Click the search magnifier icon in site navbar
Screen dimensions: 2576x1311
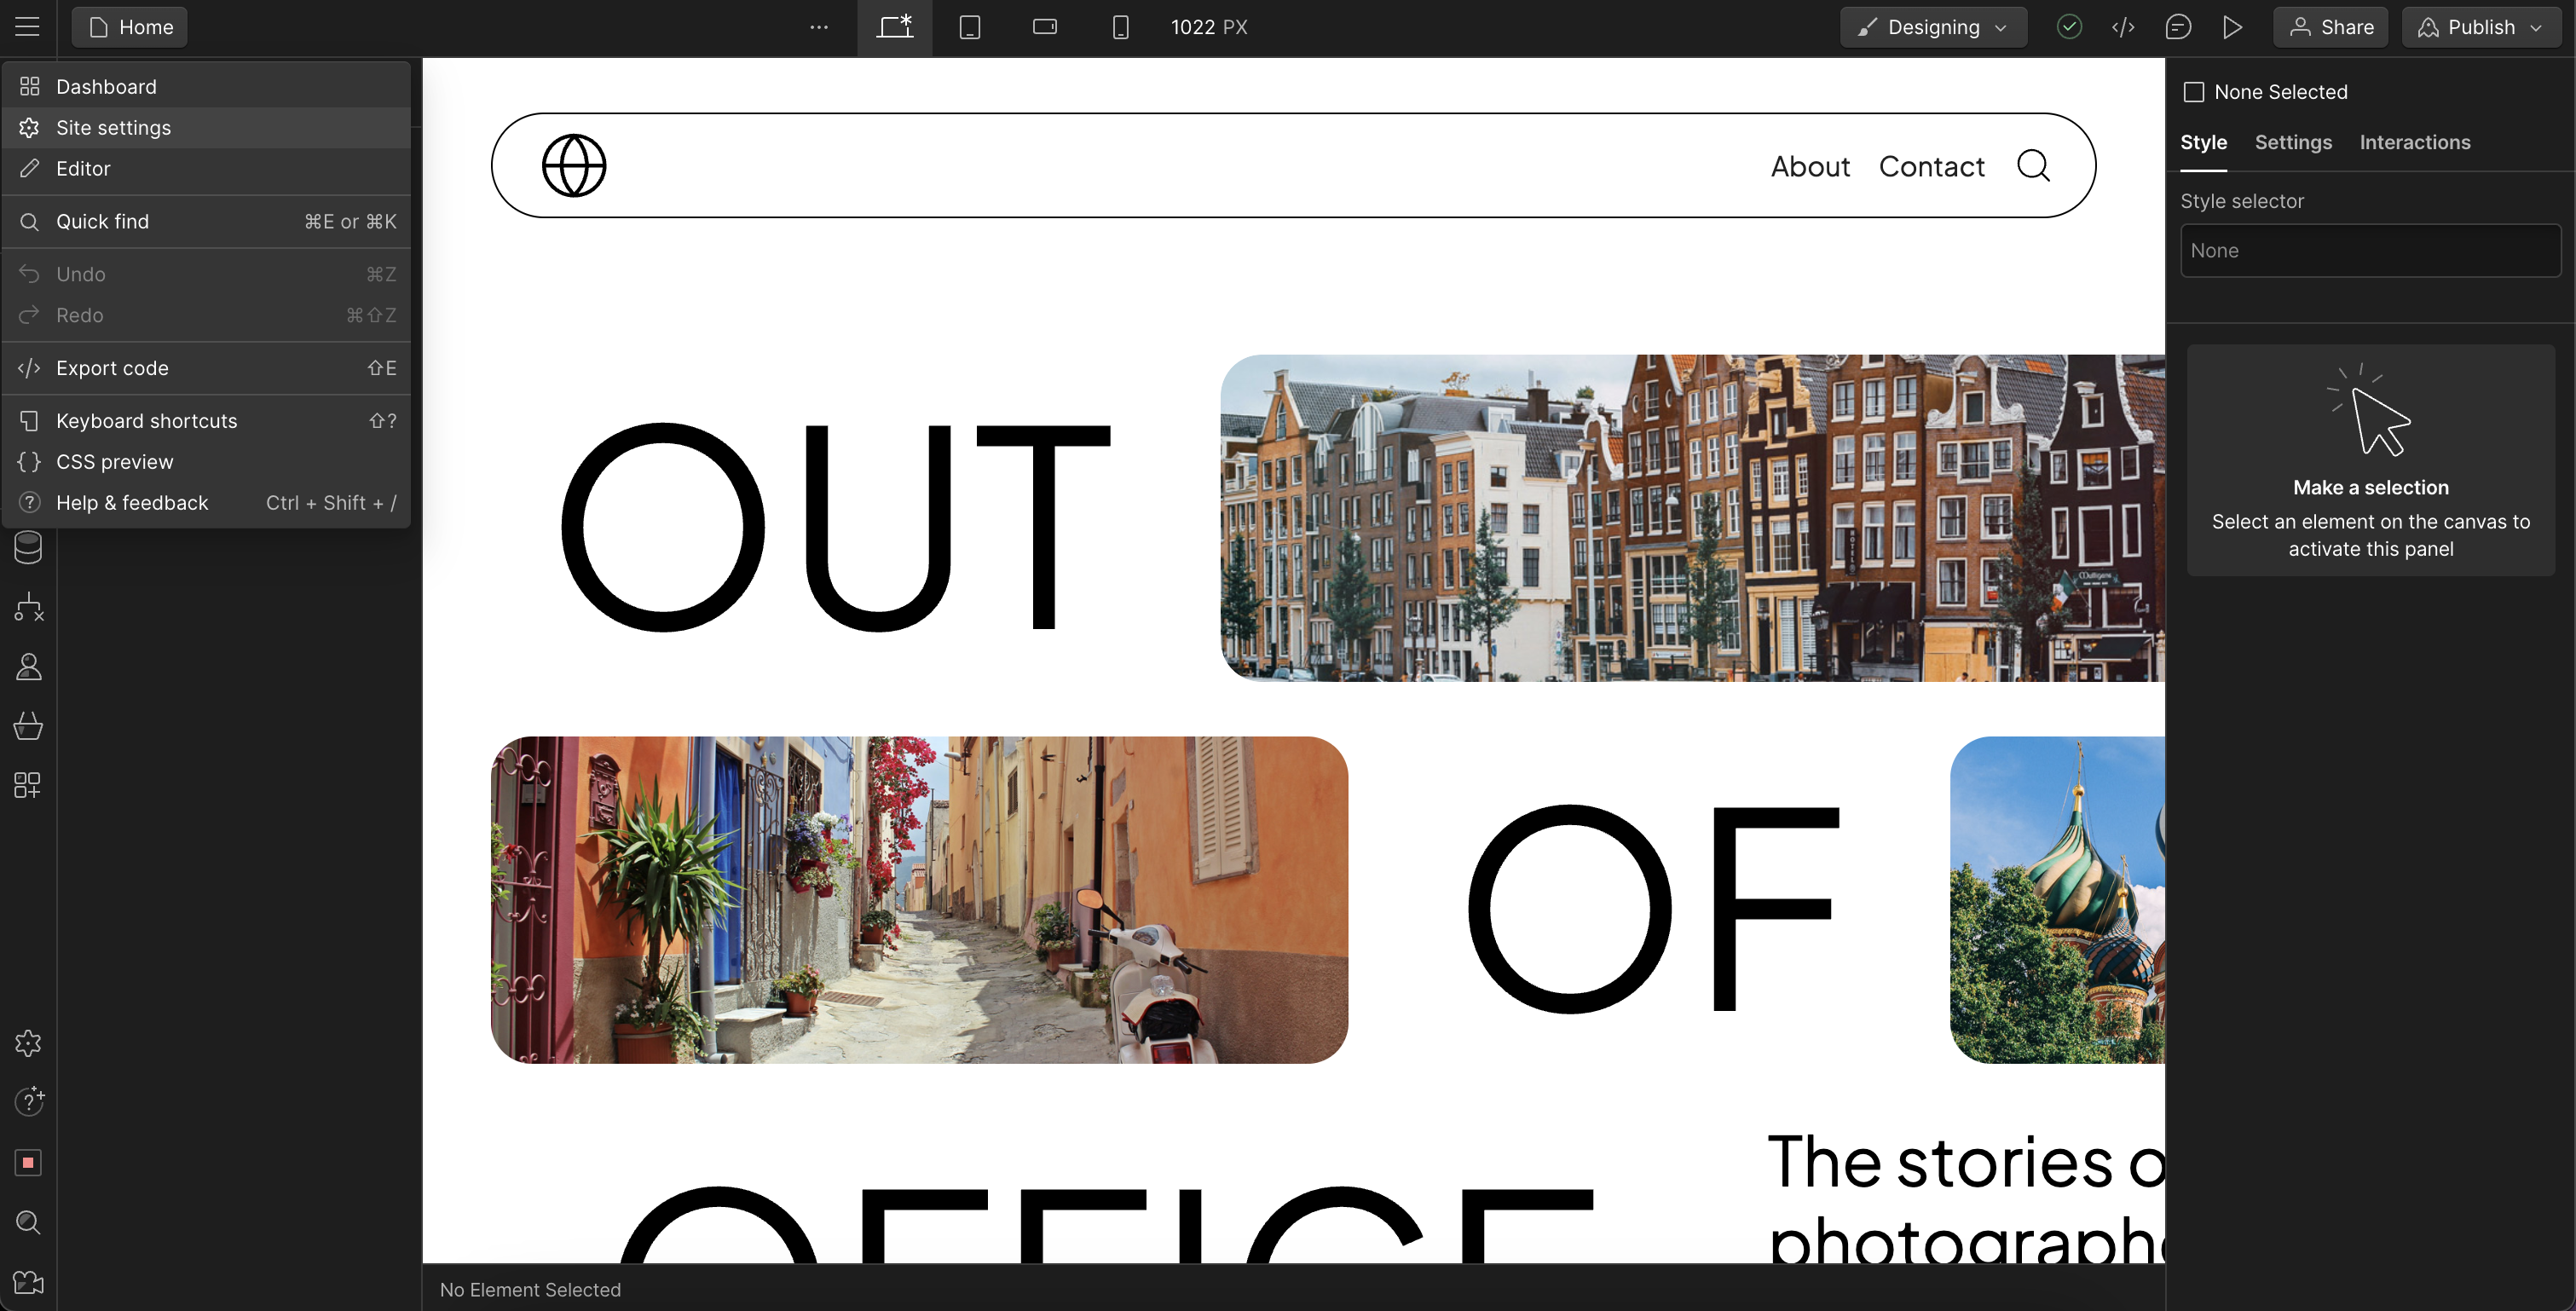point(2033,166)
